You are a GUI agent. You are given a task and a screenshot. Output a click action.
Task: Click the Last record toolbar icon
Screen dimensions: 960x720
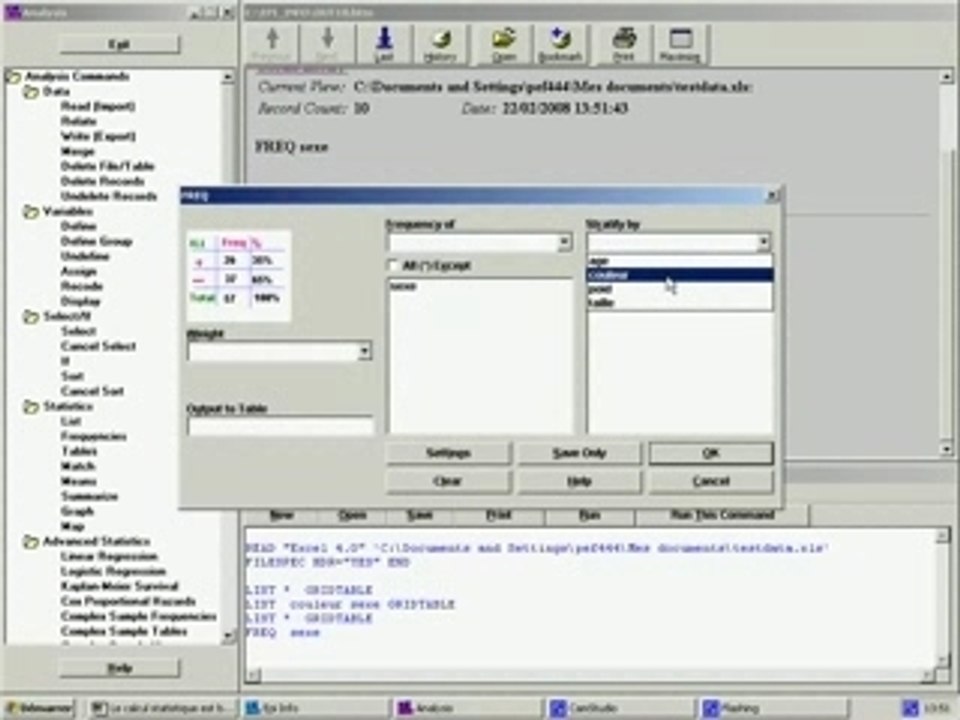384,44
